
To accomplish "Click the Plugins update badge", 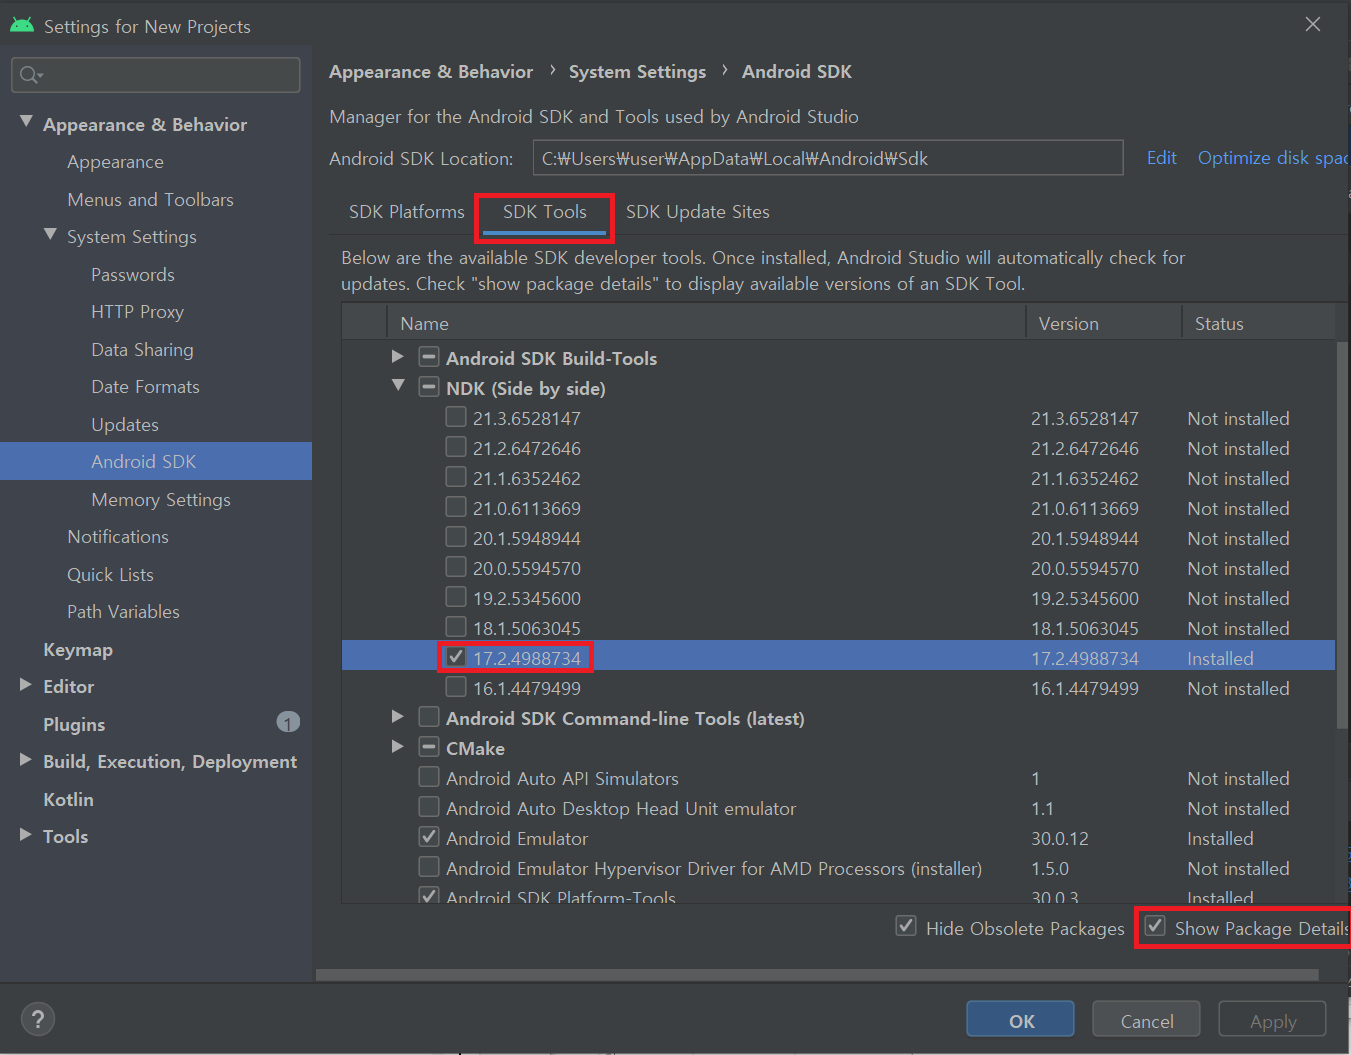I will (x=288, y=722).
